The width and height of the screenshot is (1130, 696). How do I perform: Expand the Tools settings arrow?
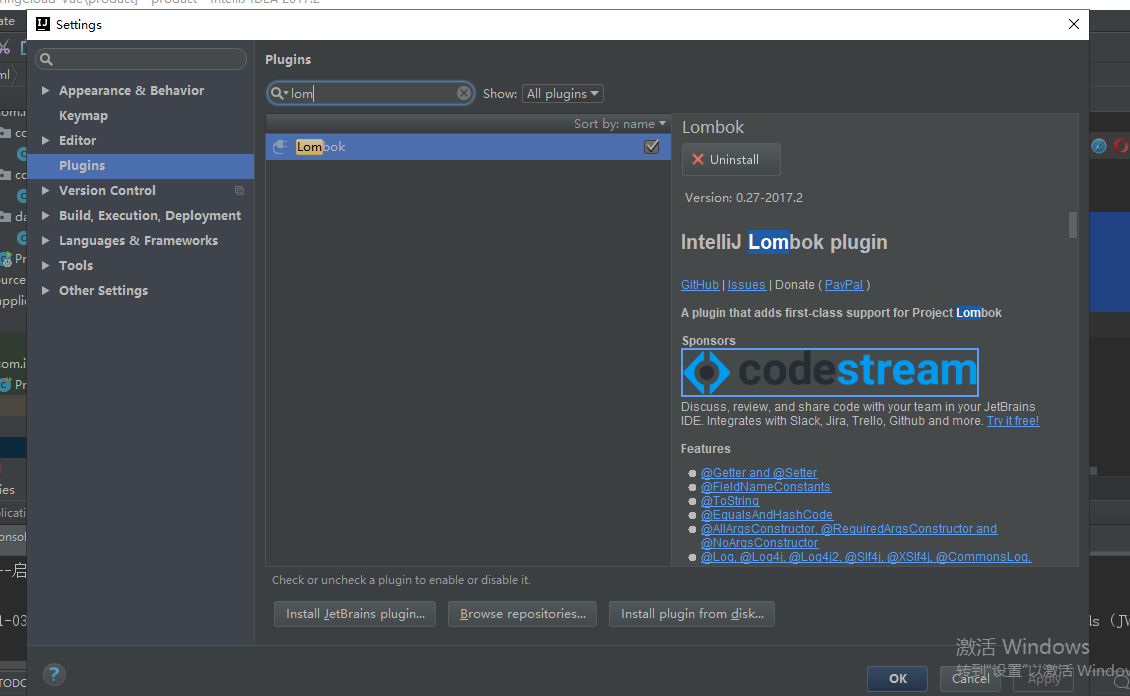[x=45, y=266]
